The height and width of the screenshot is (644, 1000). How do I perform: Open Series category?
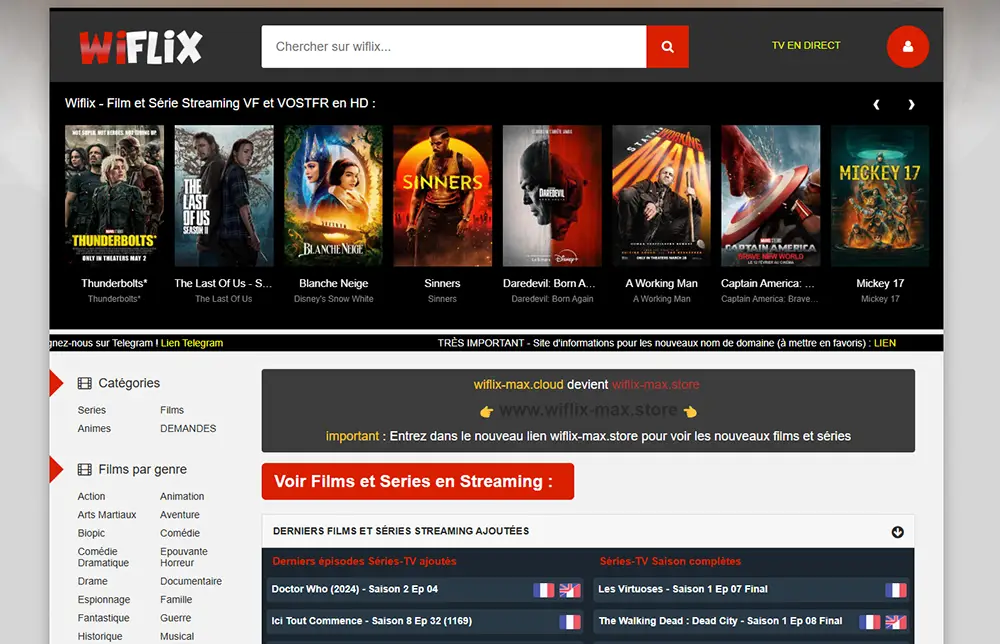tap(92, 410)
